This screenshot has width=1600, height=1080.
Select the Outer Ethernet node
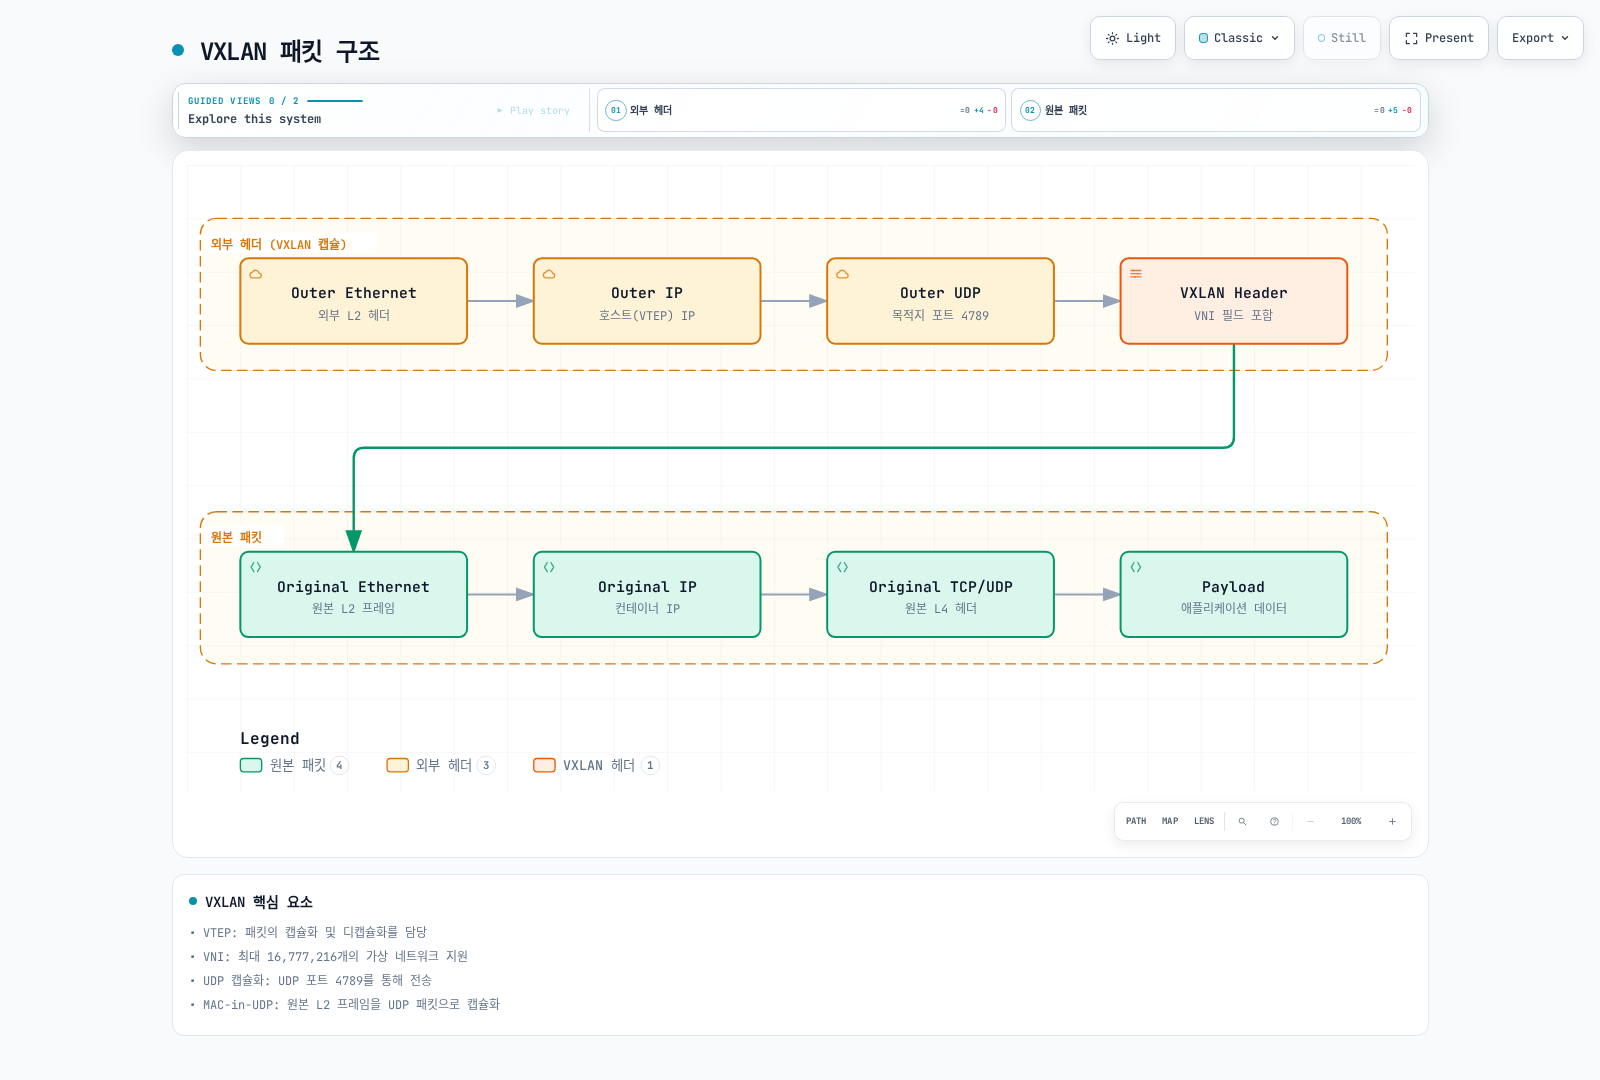(x=354, y=301)
